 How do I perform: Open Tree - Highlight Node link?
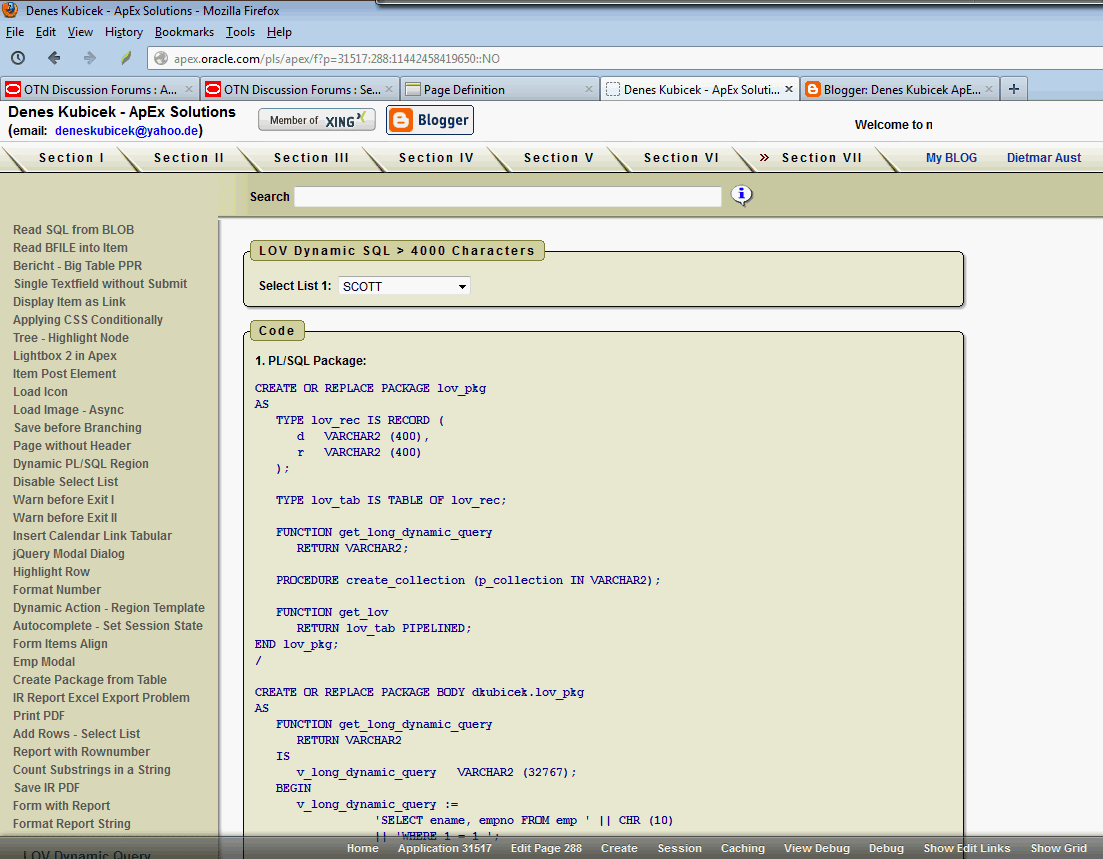[x=71, y=338]
